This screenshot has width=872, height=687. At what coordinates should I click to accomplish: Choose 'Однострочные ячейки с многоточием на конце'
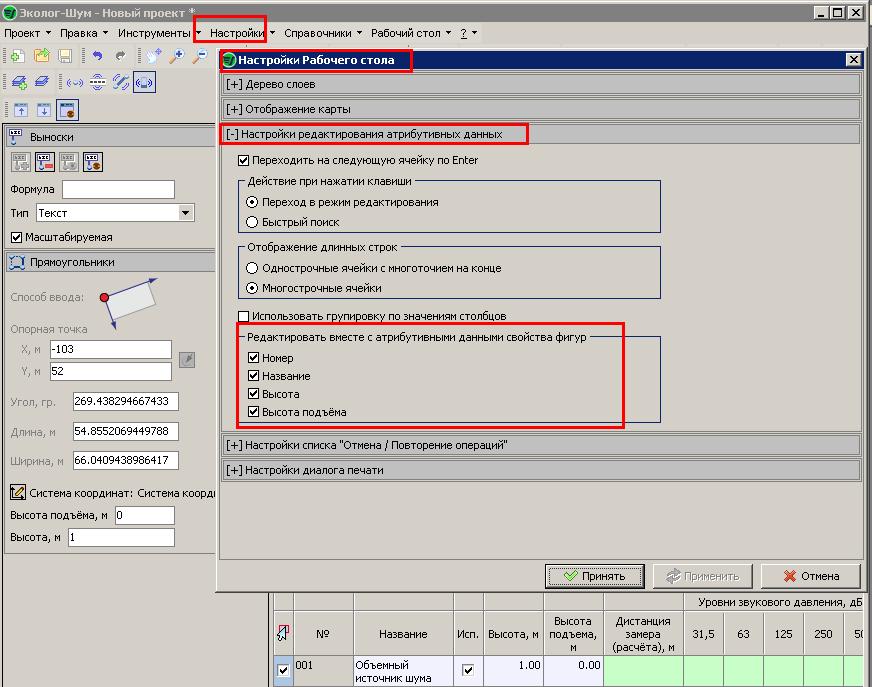pos(253,268)
